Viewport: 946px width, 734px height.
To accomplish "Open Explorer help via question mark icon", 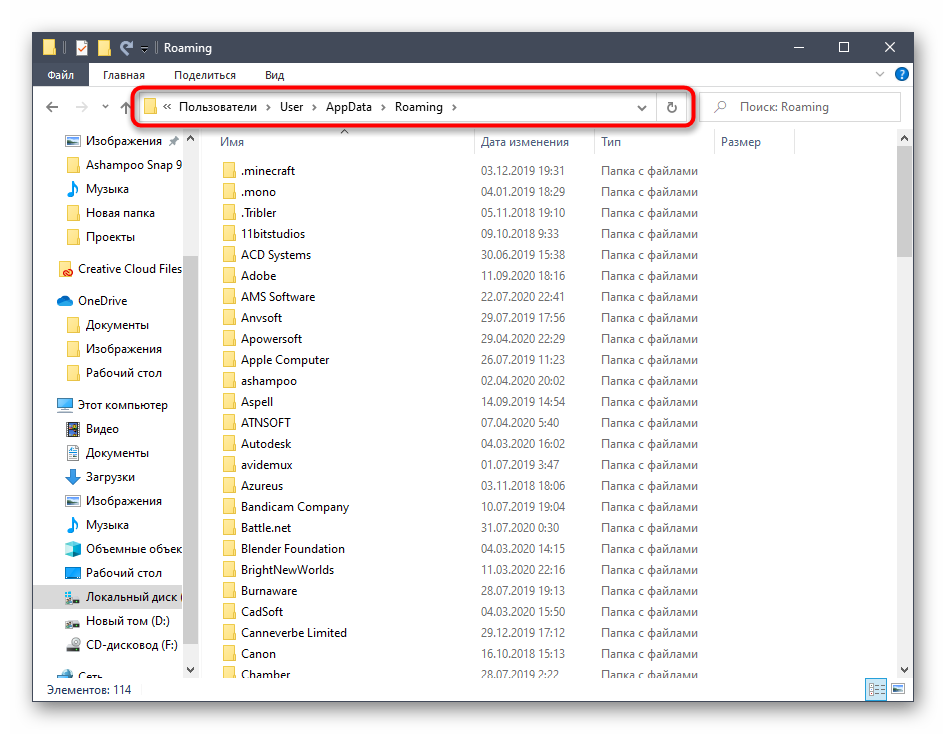I will click(x=901, y=74).
